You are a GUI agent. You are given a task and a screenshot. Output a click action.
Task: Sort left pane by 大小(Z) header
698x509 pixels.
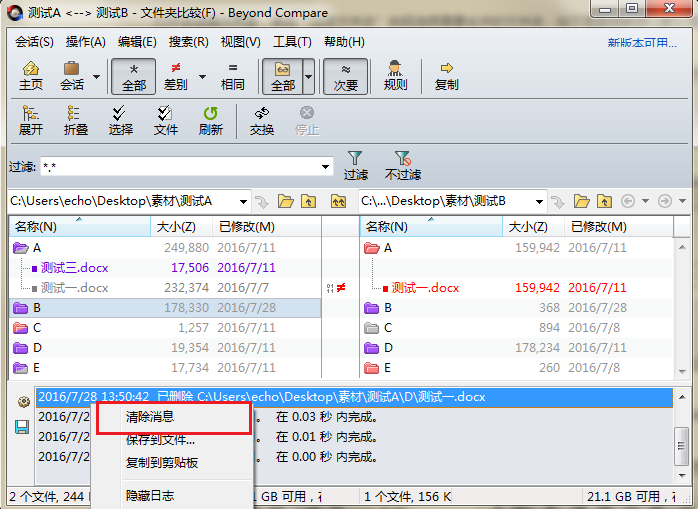(x=181, y=227)
